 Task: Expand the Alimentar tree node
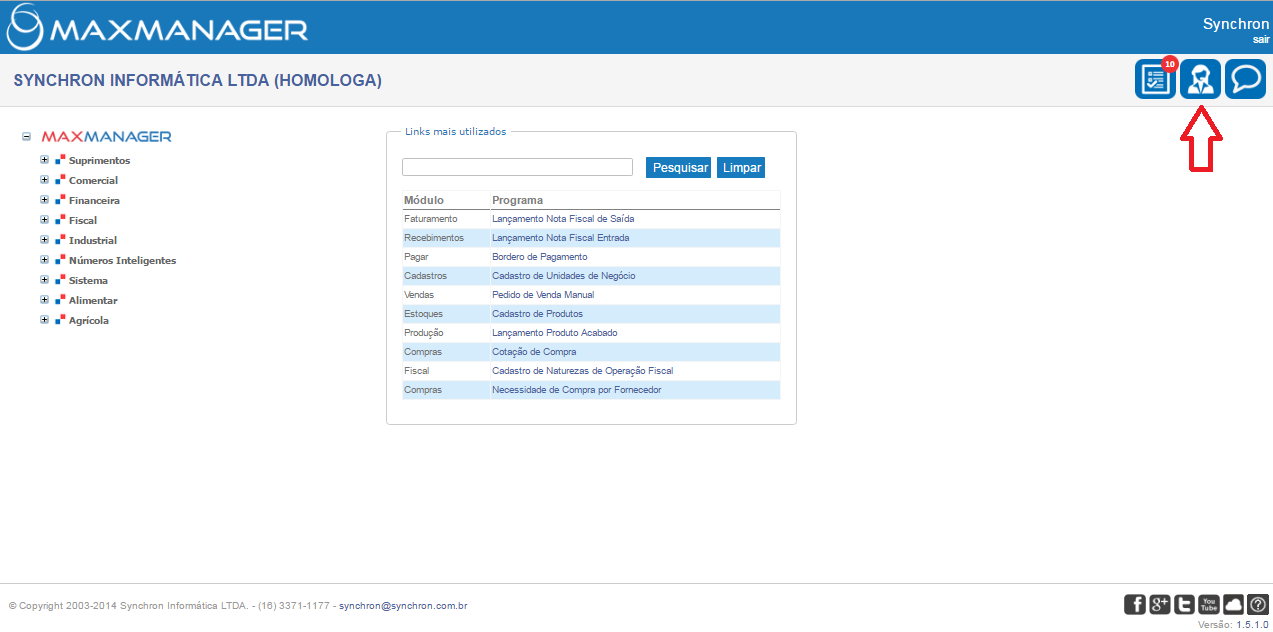[x=44, y=300]
